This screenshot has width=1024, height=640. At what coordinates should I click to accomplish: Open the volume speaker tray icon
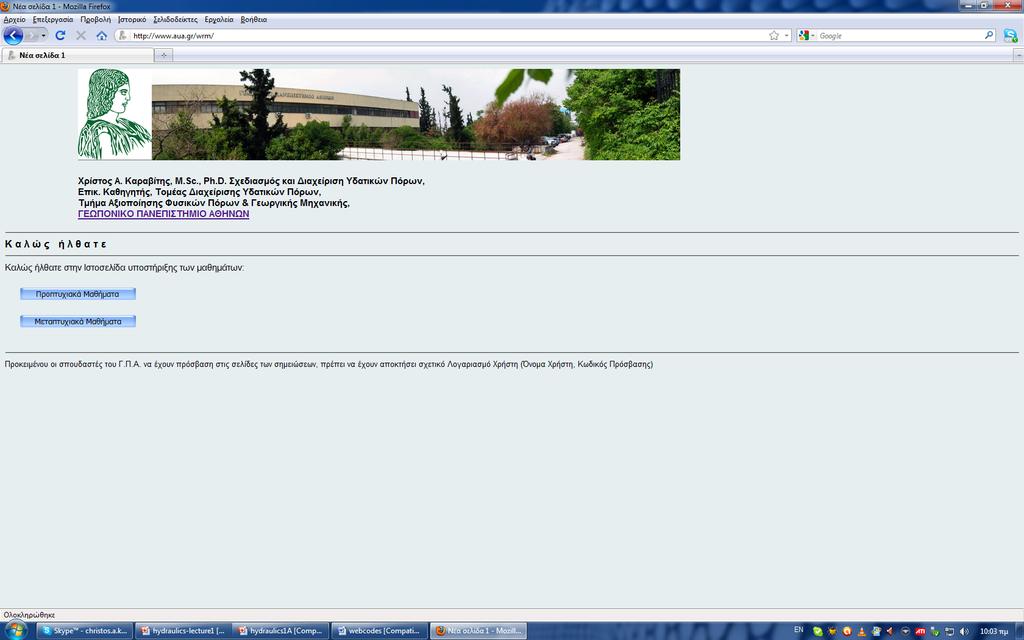pos(965,632)
